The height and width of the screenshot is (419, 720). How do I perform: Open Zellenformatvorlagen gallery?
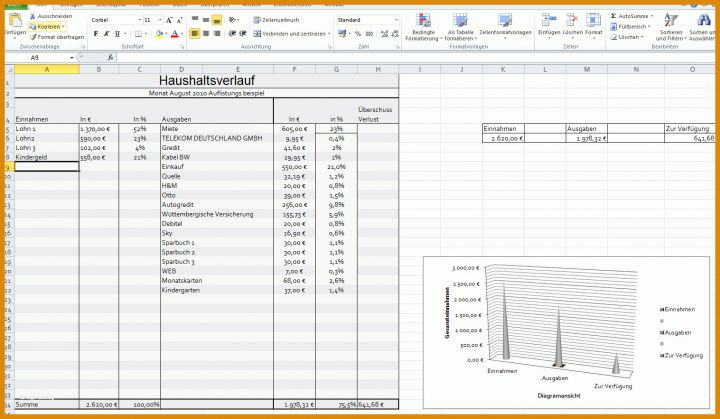point(505,27)
